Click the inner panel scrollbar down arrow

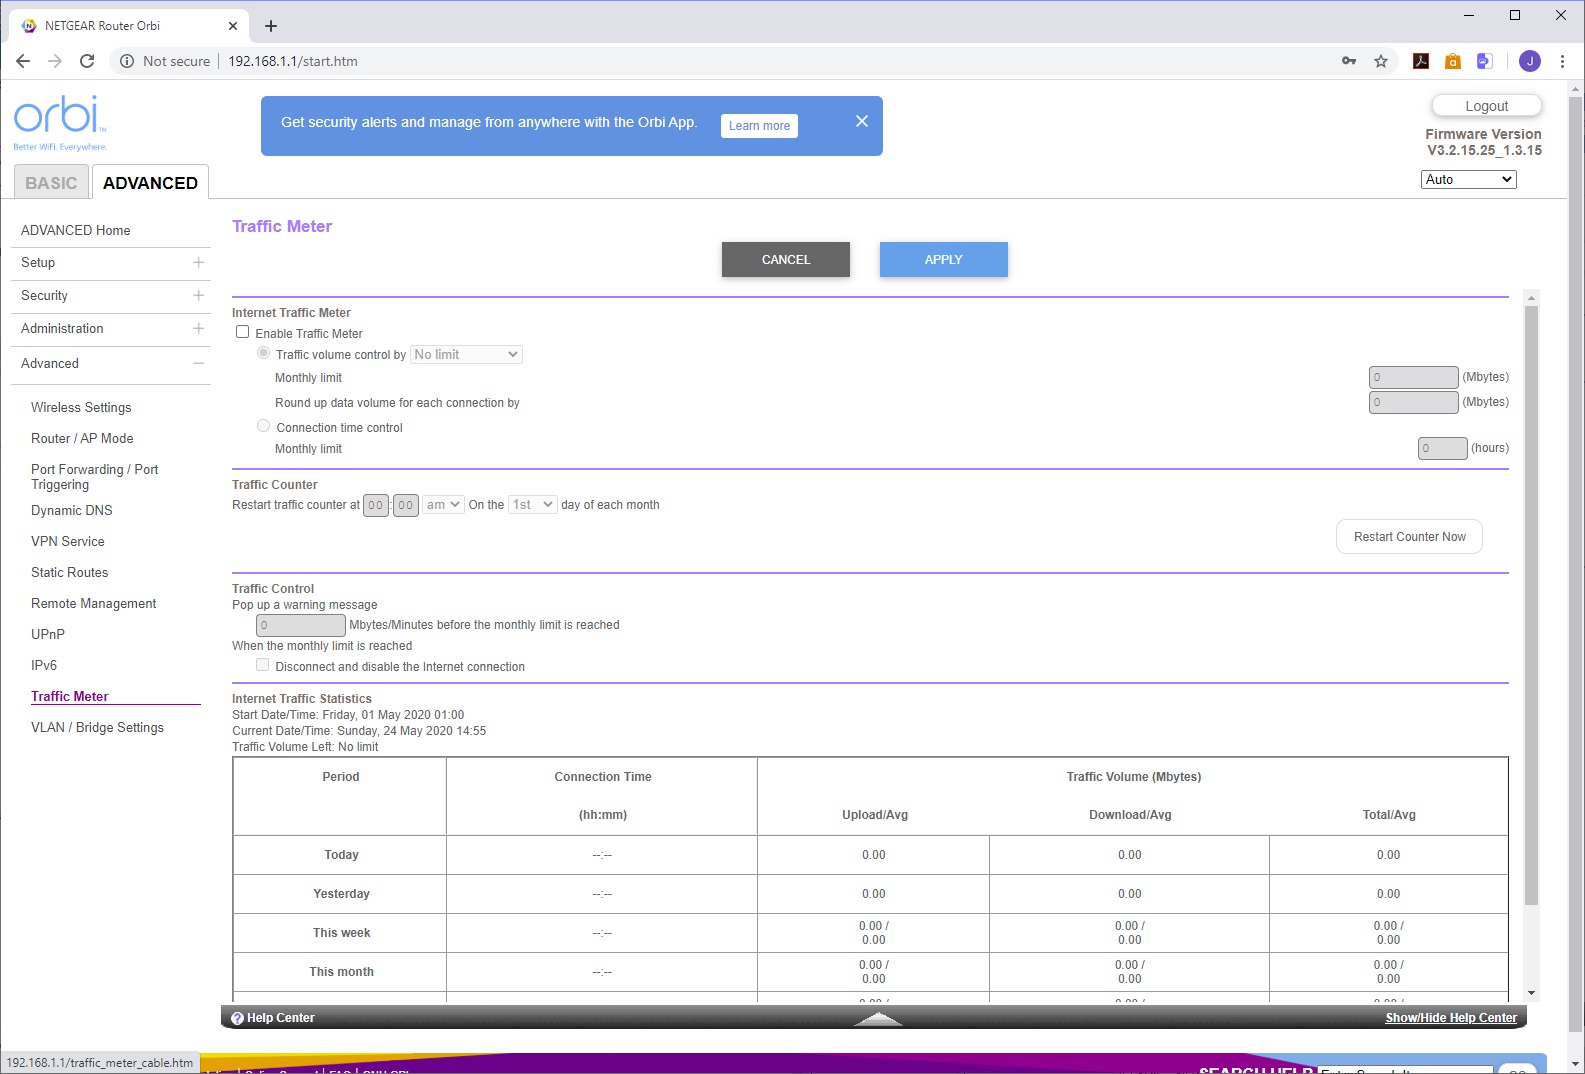click(1531, 993)
